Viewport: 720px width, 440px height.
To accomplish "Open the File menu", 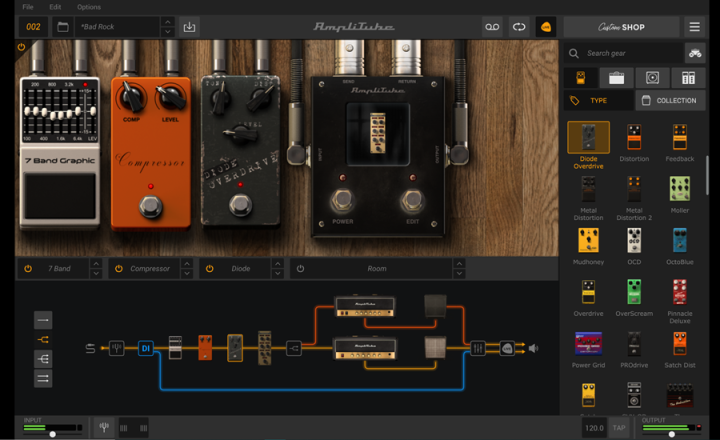I will (x=28, y=7).
